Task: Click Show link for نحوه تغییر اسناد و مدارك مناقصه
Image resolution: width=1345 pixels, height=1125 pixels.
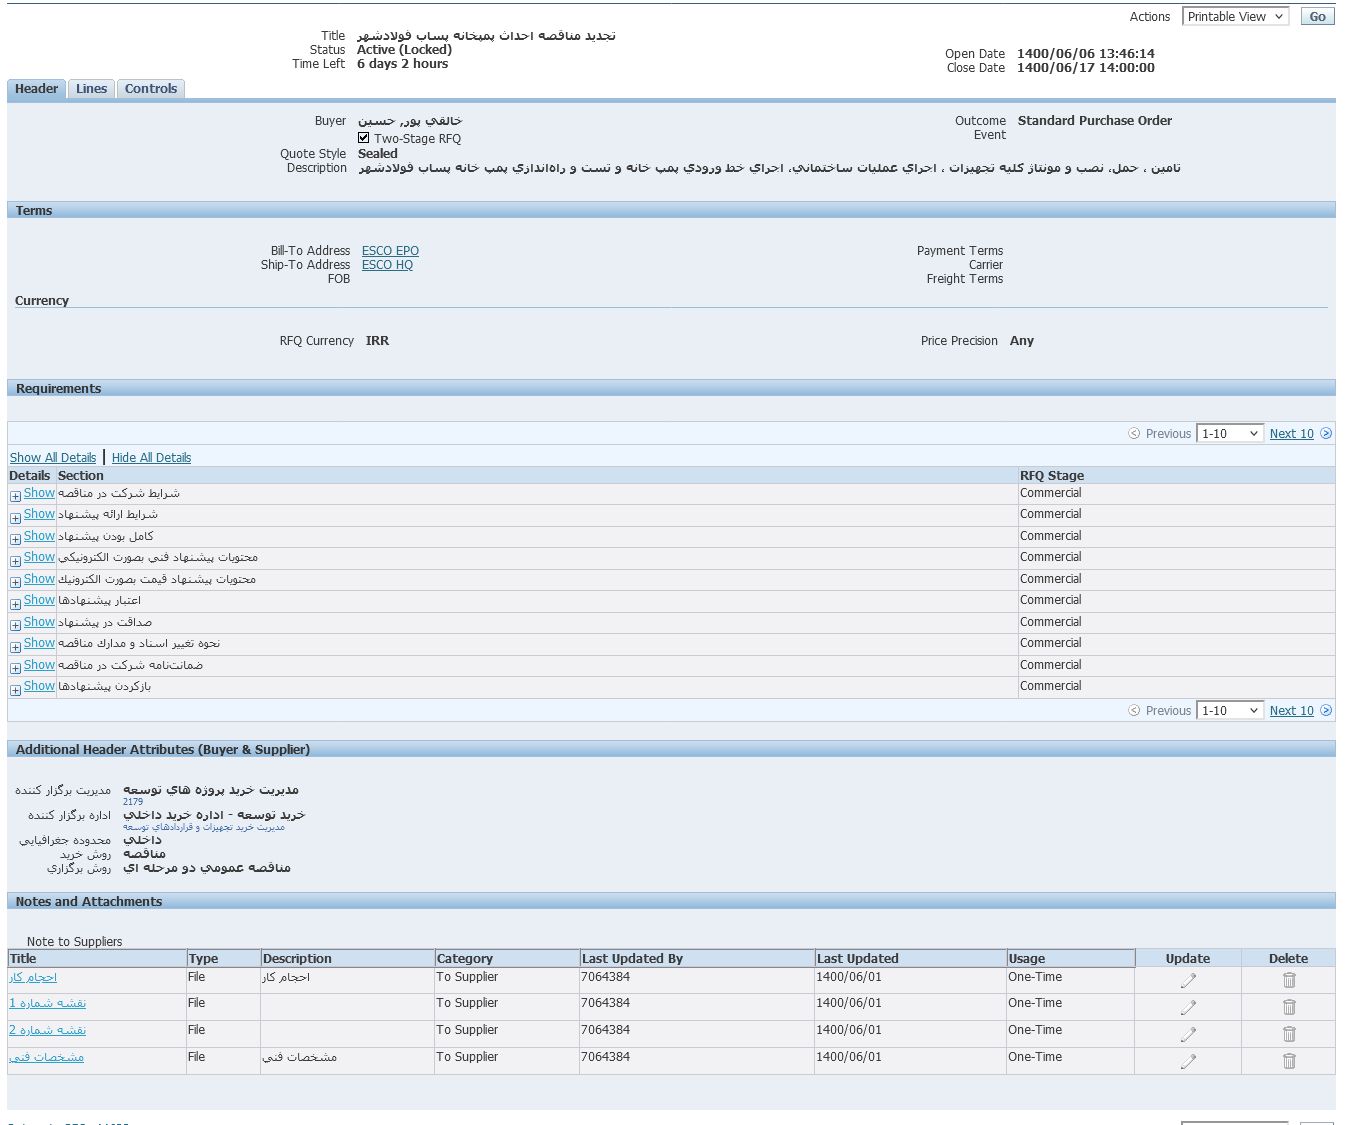Action: tap(39, 643)
